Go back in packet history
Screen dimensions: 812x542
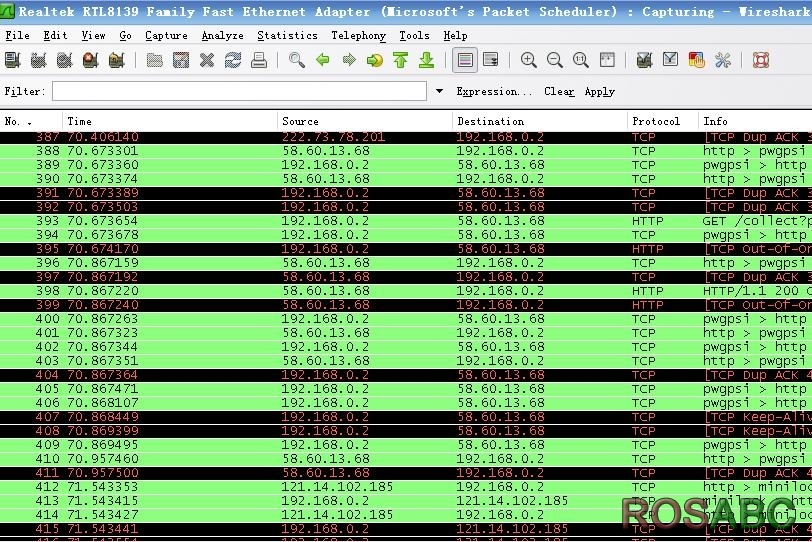tap(323, 60)
